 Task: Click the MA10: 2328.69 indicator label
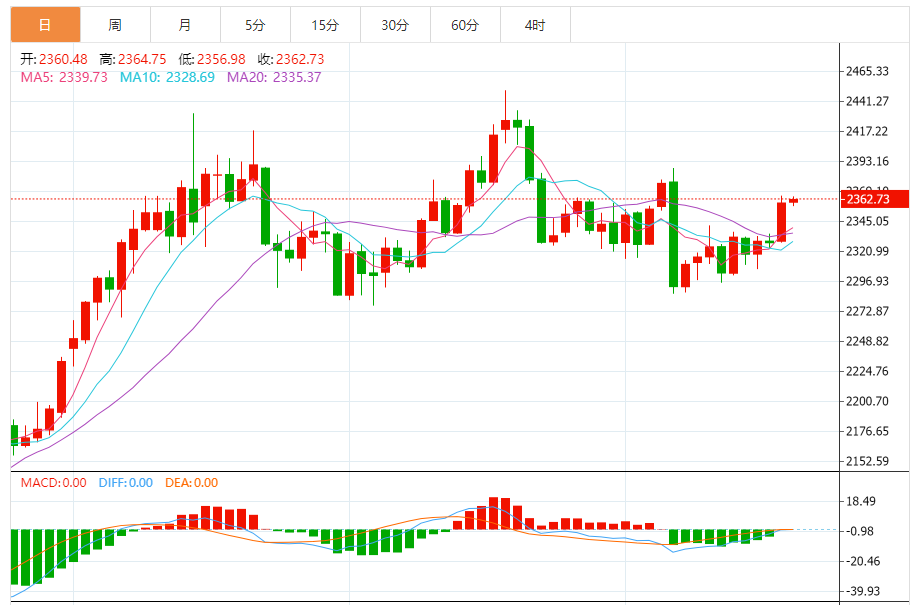[x=167, y=77]
